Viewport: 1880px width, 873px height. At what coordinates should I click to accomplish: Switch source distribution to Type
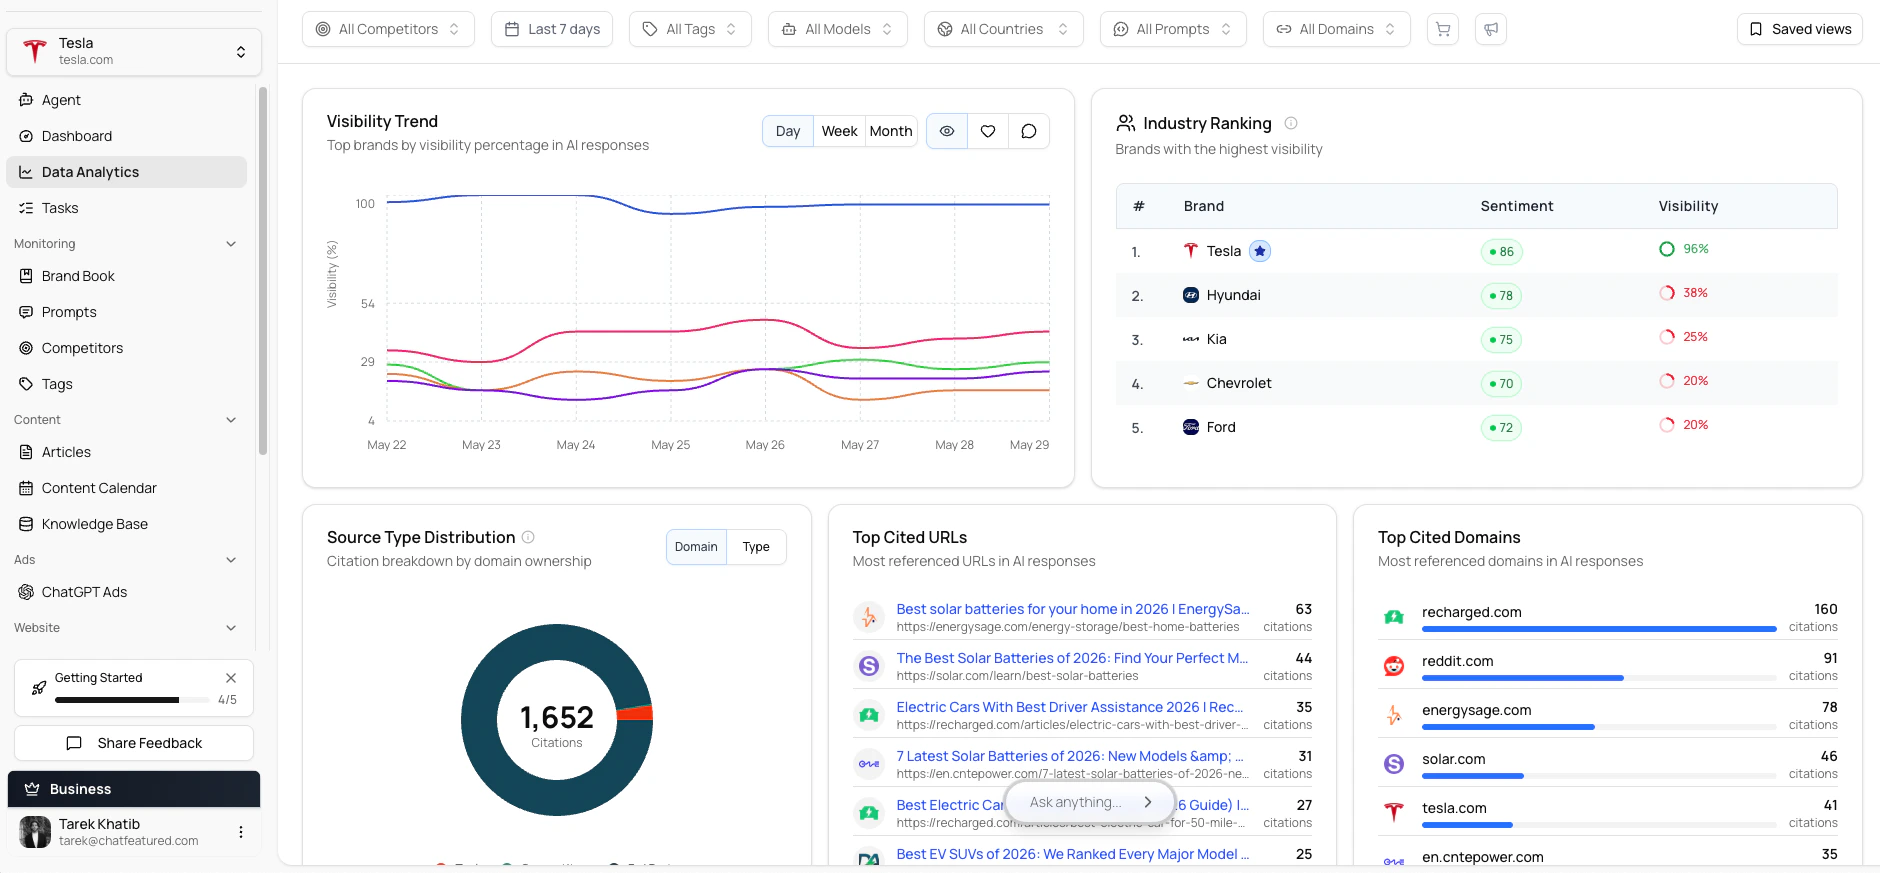click(756, 547)
